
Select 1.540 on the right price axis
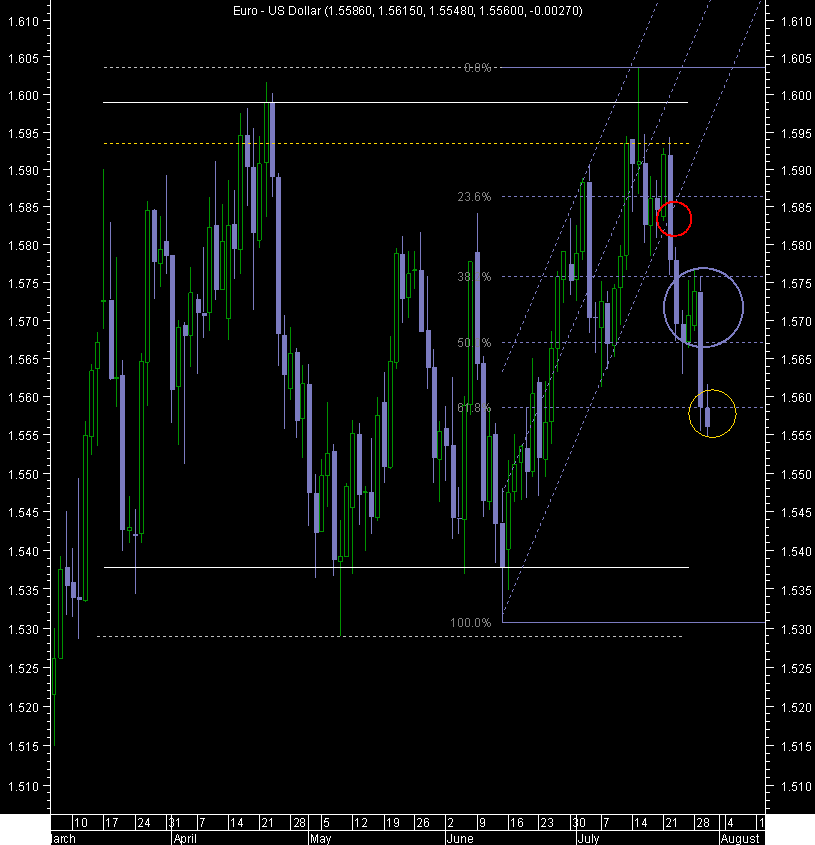coord(796,552)
